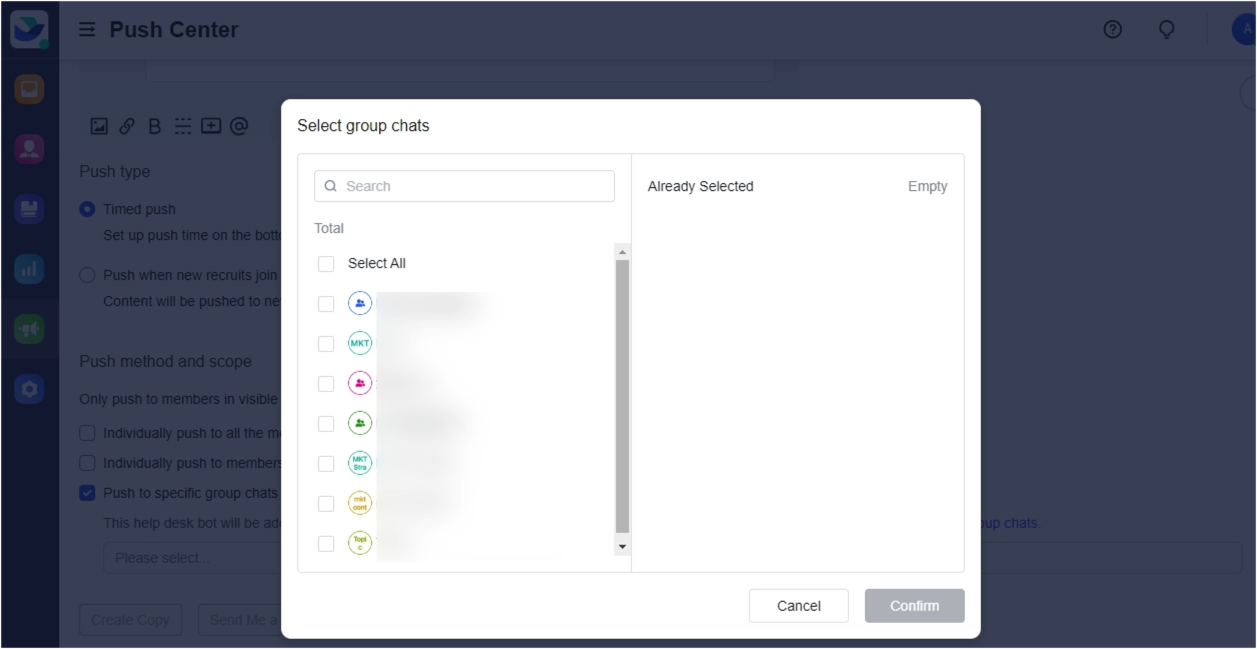Check the MKT group chat checkbox
This screenshot has width=1257, height=649.
325,342
